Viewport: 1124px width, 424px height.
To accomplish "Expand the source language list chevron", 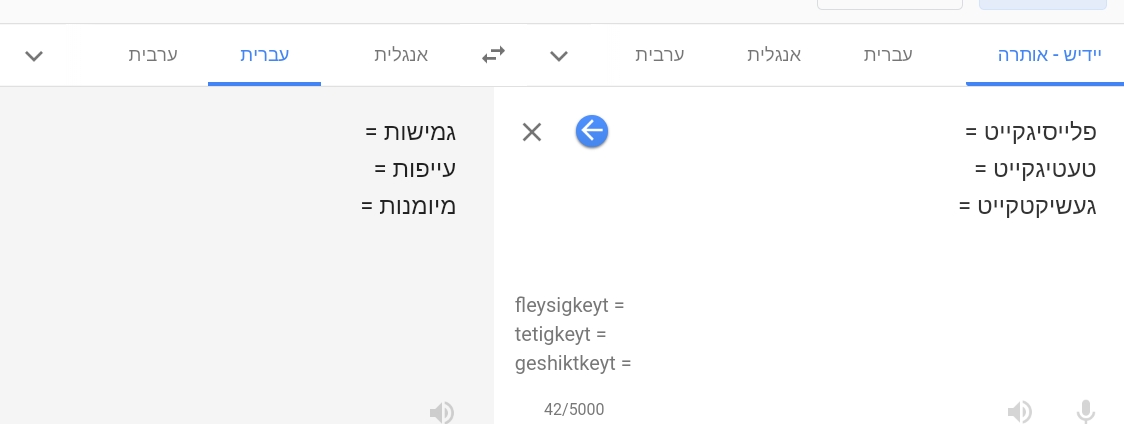I will [x=559, y=56].
